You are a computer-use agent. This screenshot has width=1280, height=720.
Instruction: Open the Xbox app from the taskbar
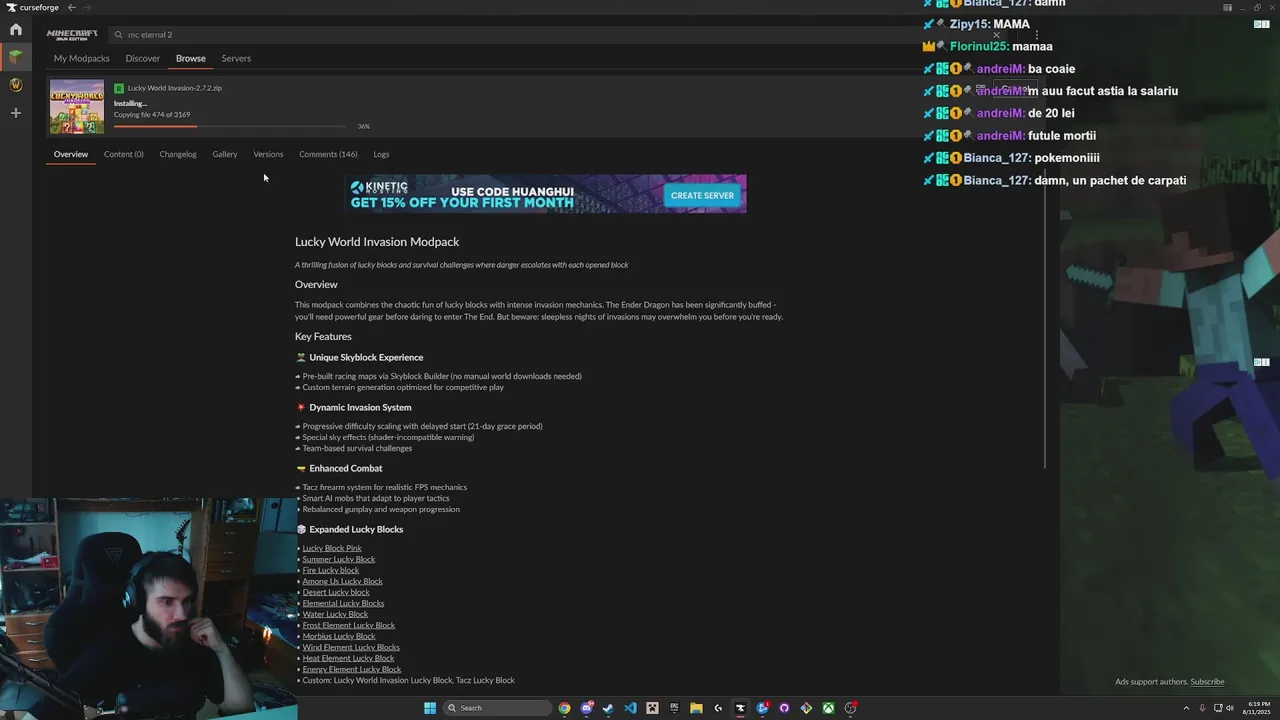[x=829, y=708]
